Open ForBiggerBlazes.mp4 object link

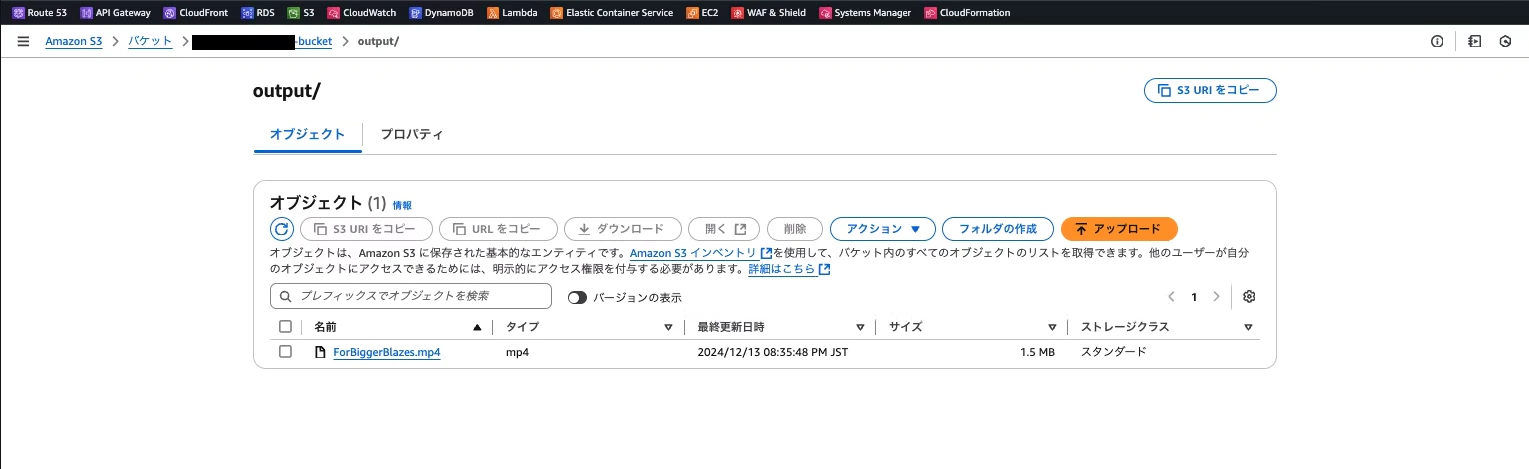point(387,352)
